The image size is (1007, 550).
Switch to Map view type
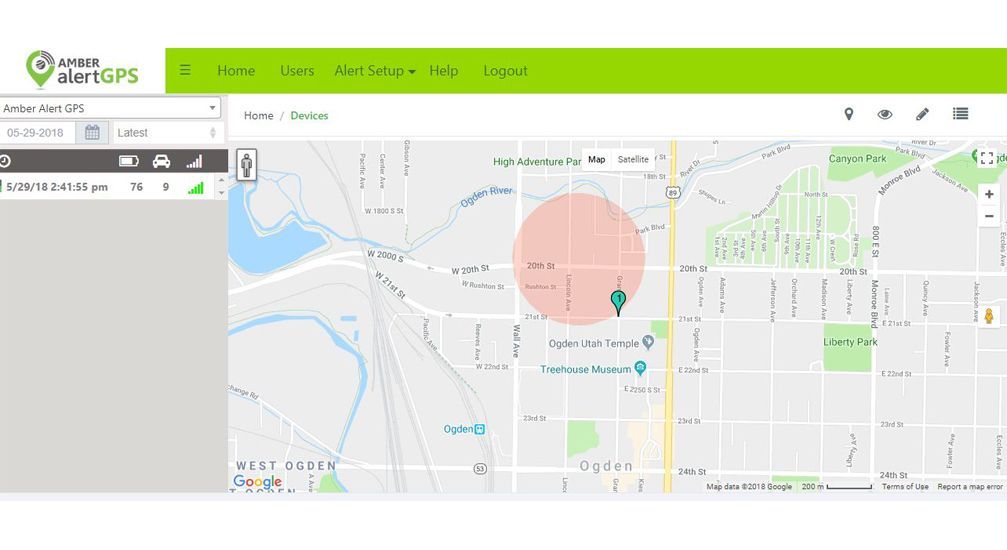click(597, 159)
